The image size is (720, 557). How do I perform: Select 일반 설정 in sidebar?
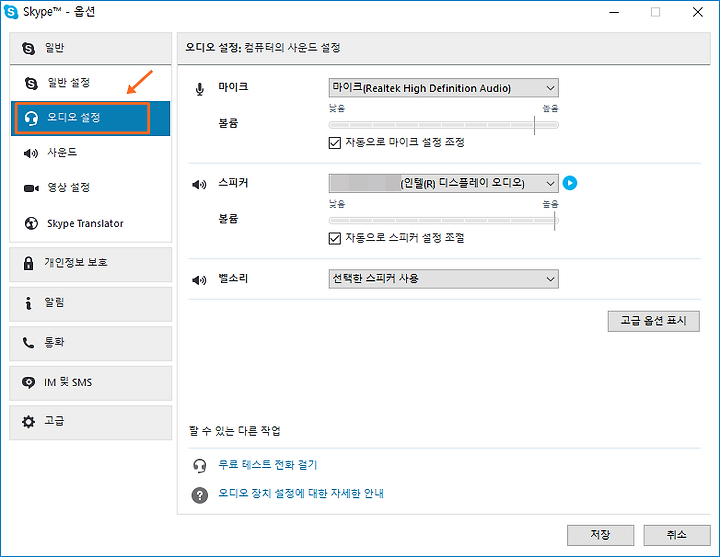pos(90,83)
